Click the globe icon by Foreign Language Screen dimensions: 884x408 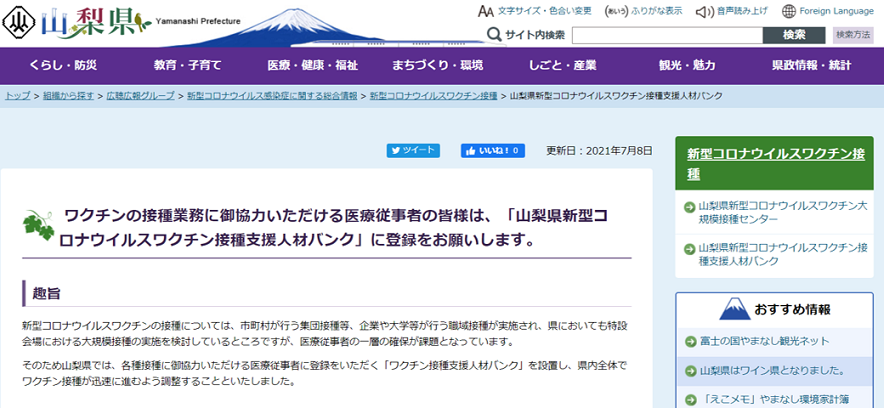pyautogui.click(x=789, y=11)
